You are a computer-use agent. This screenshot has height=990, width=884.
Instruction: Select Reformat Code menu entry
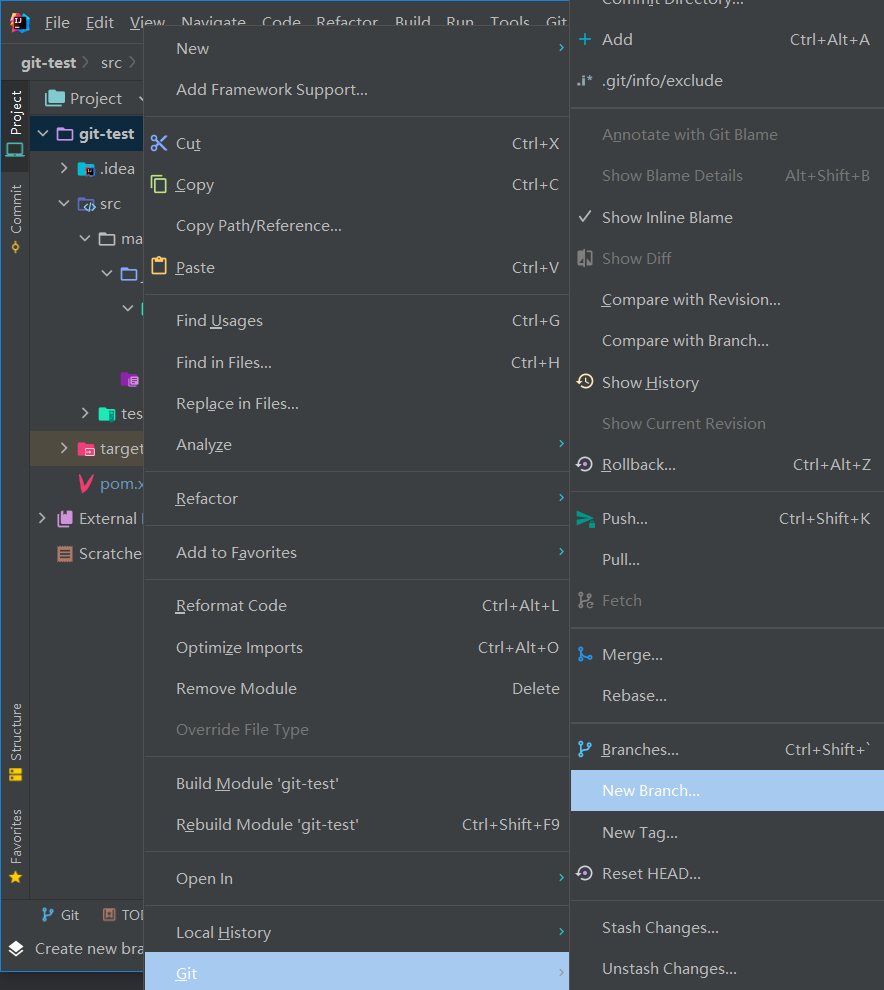coord(357,605)
